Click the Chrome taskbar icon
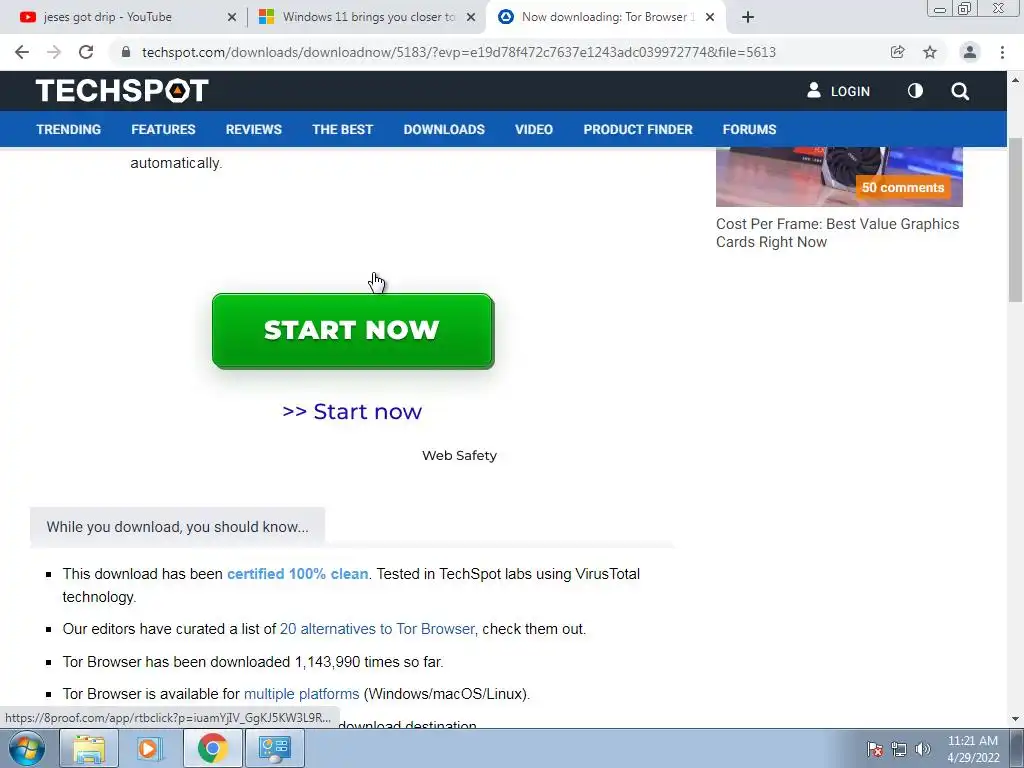 coord(213,748)
